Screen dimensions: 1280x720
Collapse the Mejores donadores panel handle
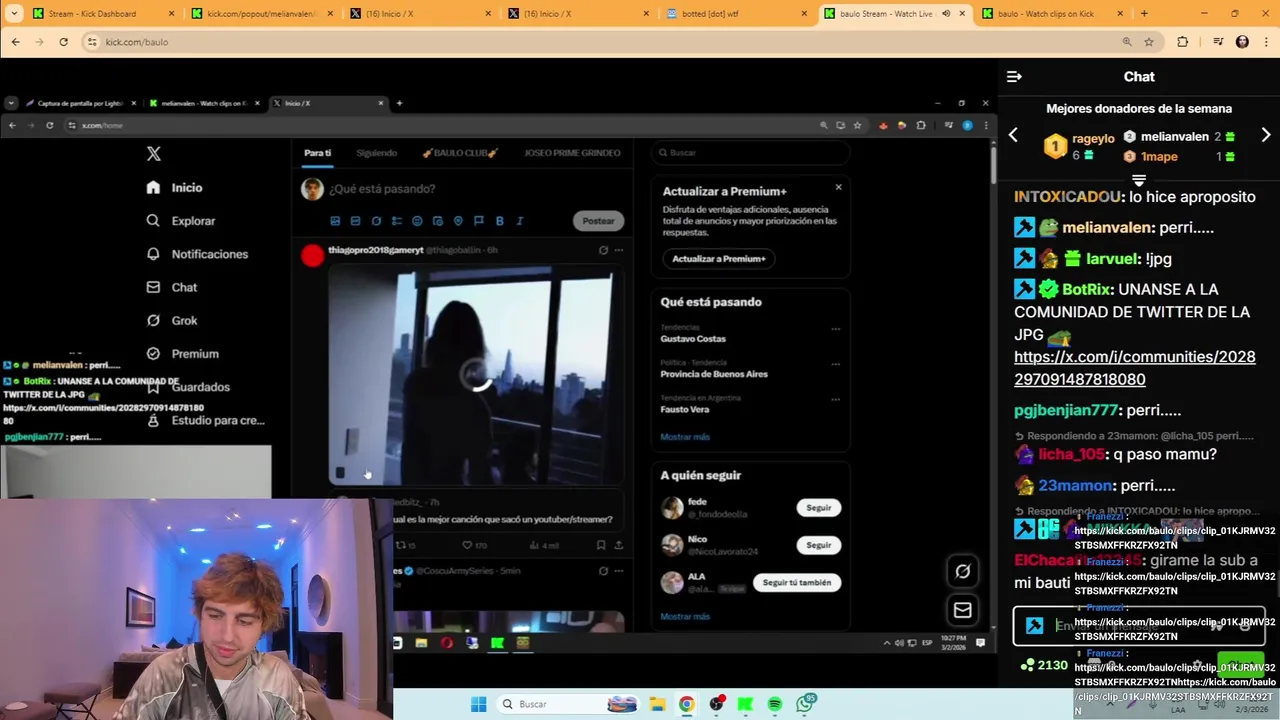pos(1138,180)
